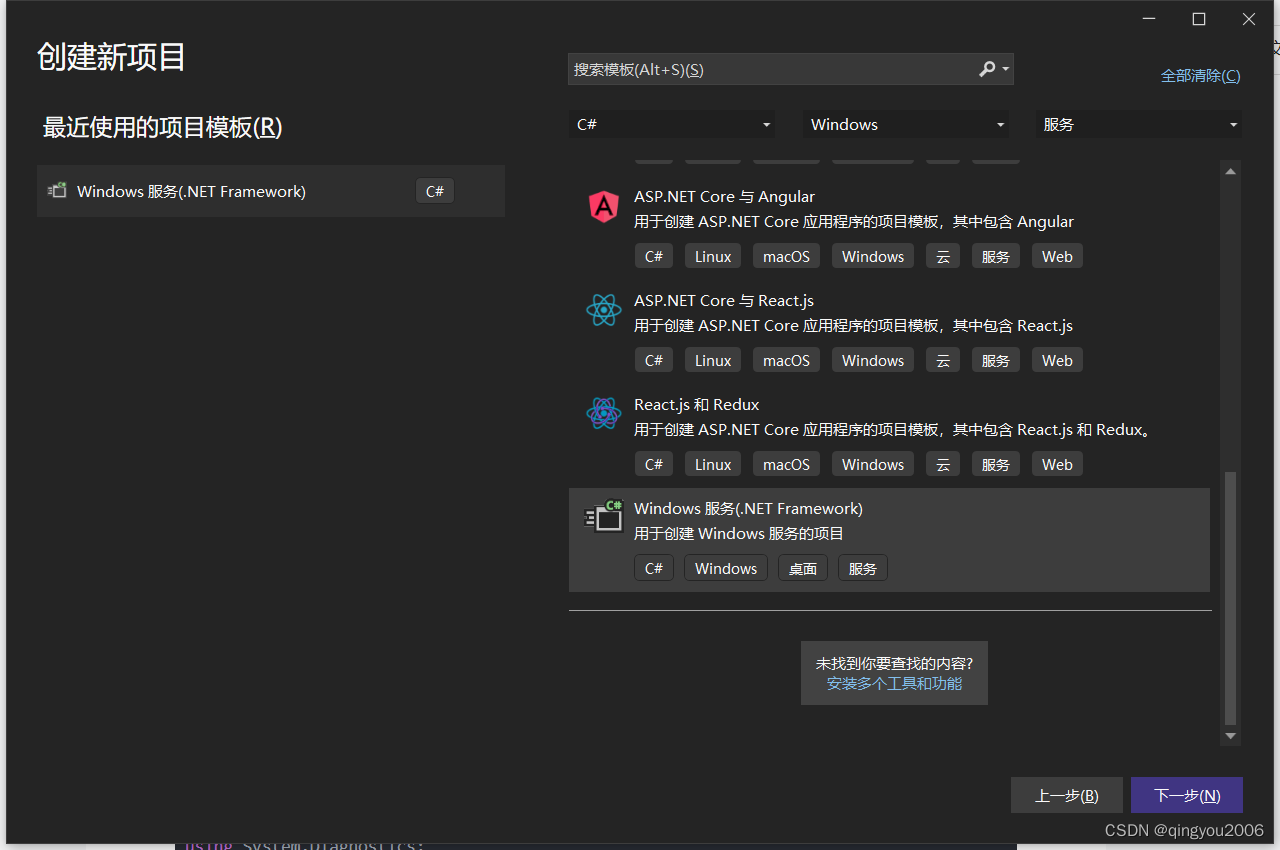This screenshot has height=850, width=1280.
Task: Select the ASP.NET Core 与 Angular template
Action: coord(889,228)
